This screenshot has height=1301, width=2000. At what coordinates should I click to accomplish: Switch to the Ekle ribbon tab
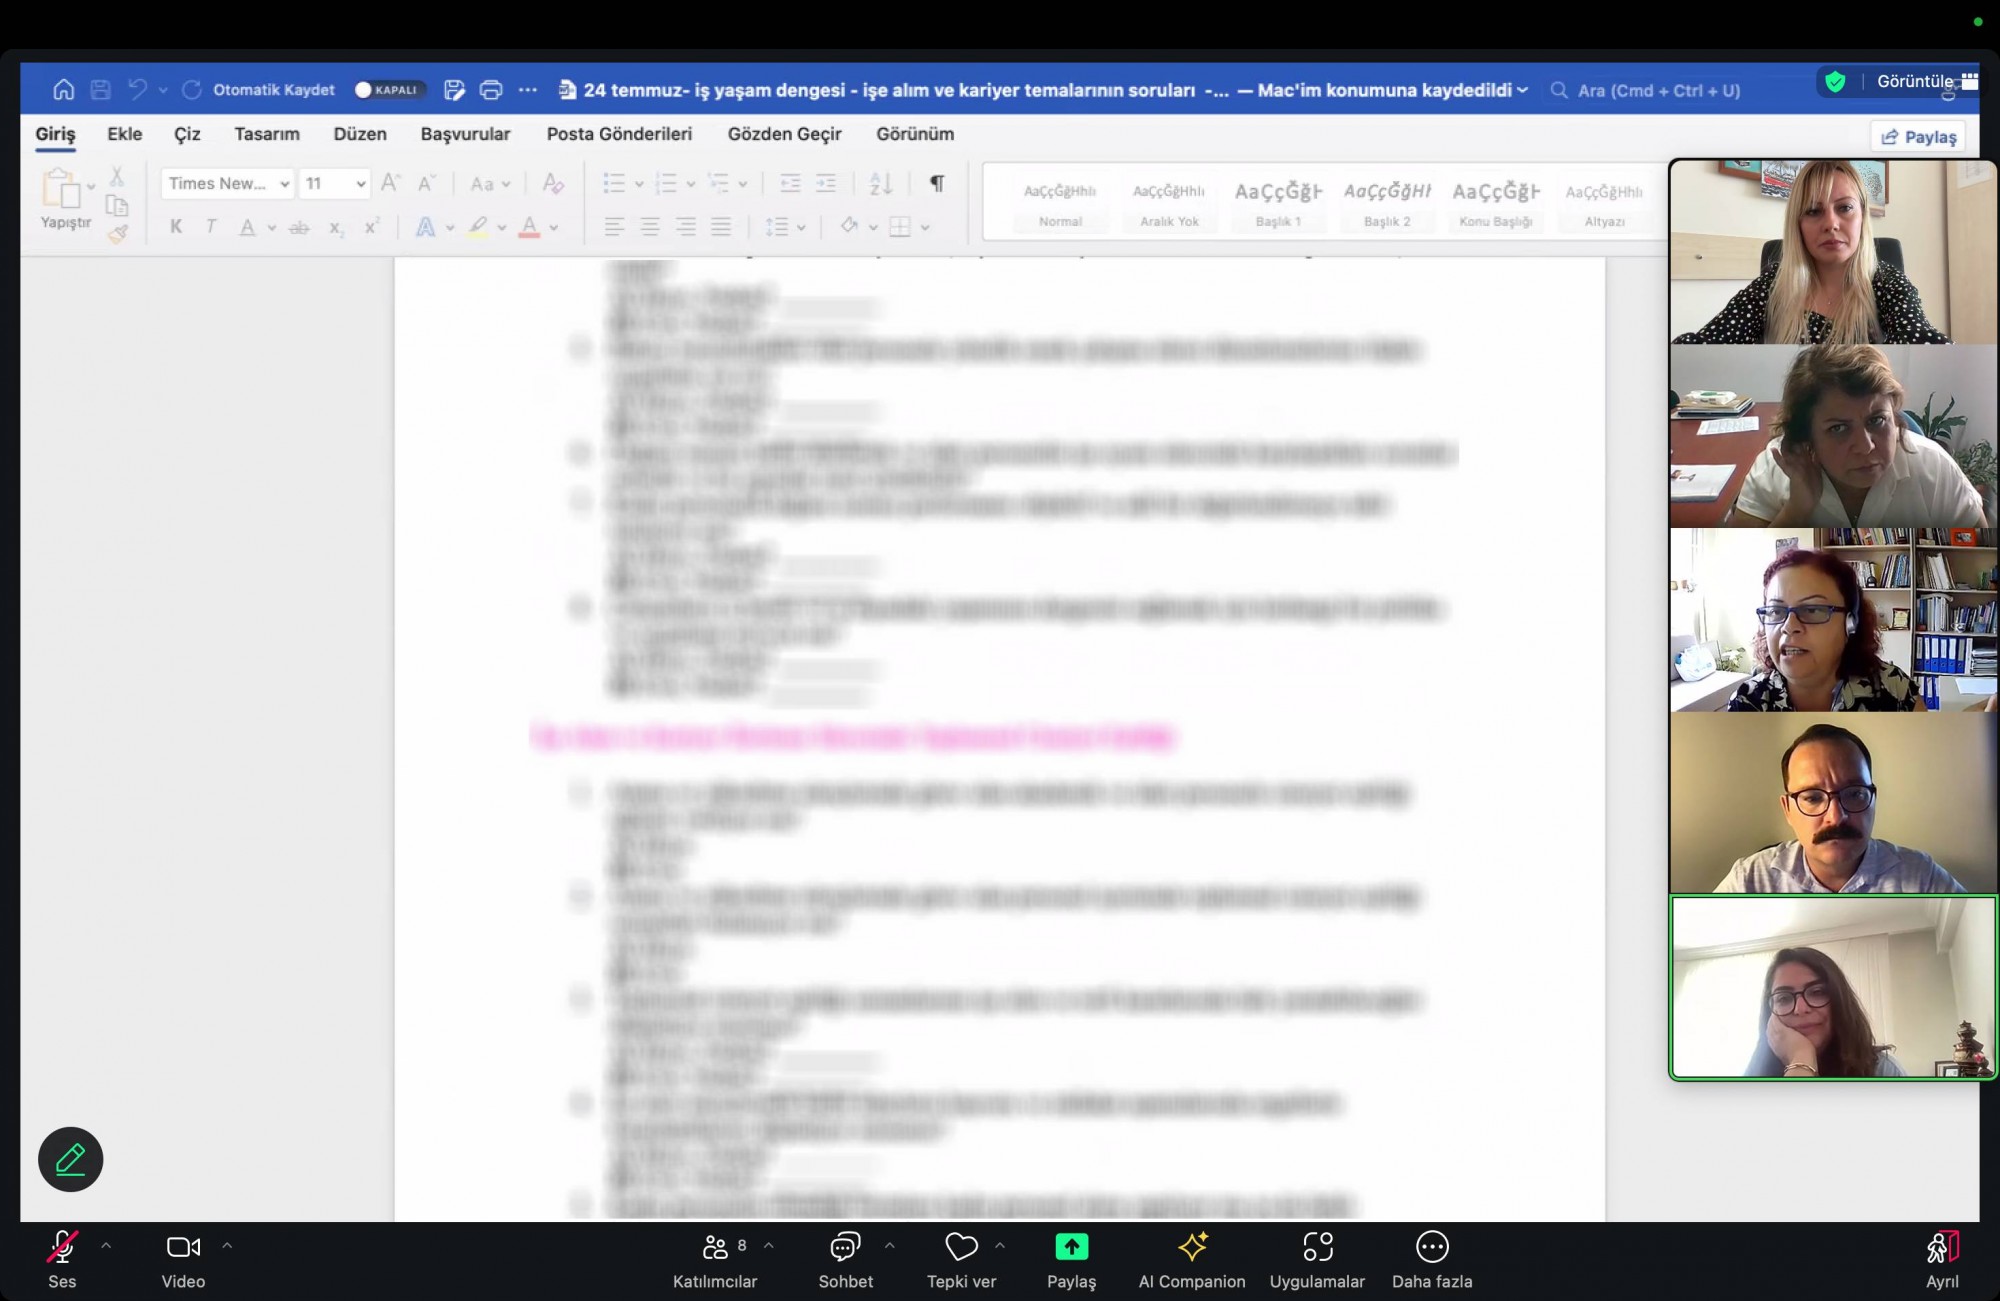(124, 134)
